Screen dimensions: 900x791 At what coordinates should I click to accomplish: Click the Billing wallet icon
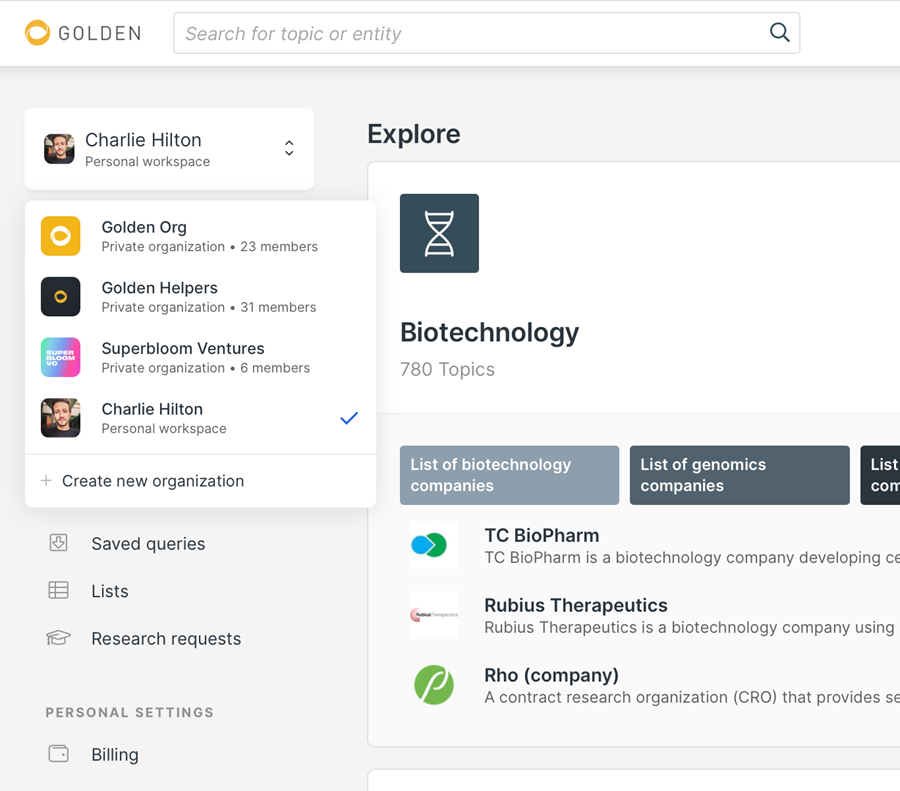[59, 754]
